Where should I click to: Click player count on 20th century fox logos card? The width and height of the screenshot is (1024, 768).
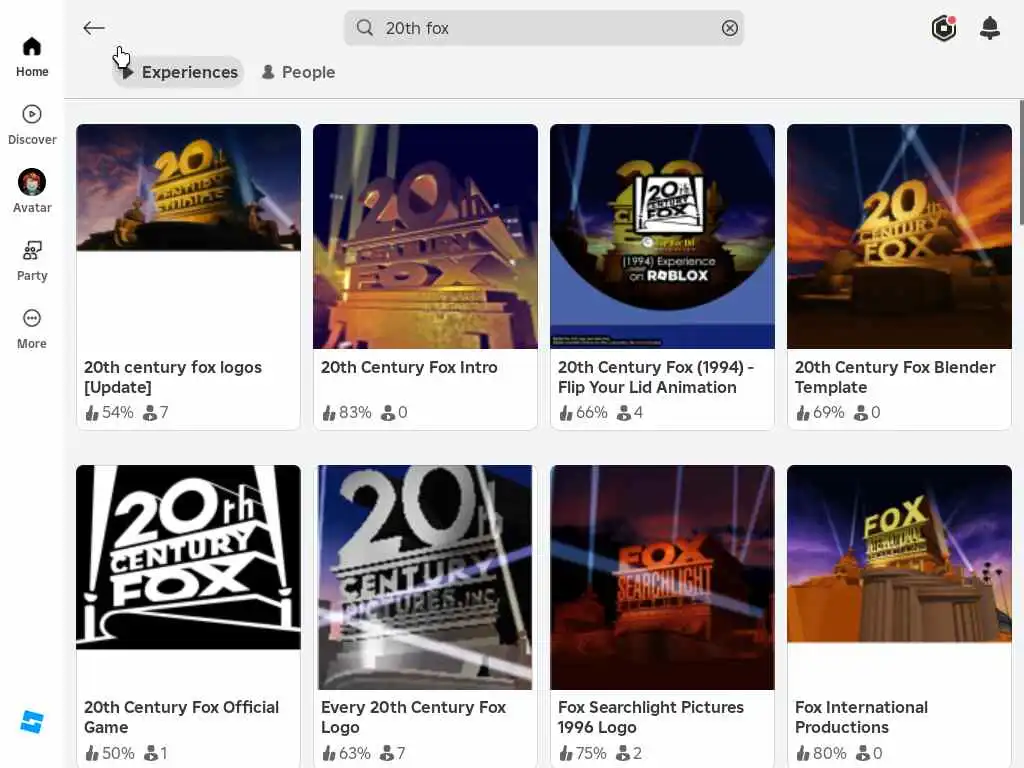click(x=155, y=413)
